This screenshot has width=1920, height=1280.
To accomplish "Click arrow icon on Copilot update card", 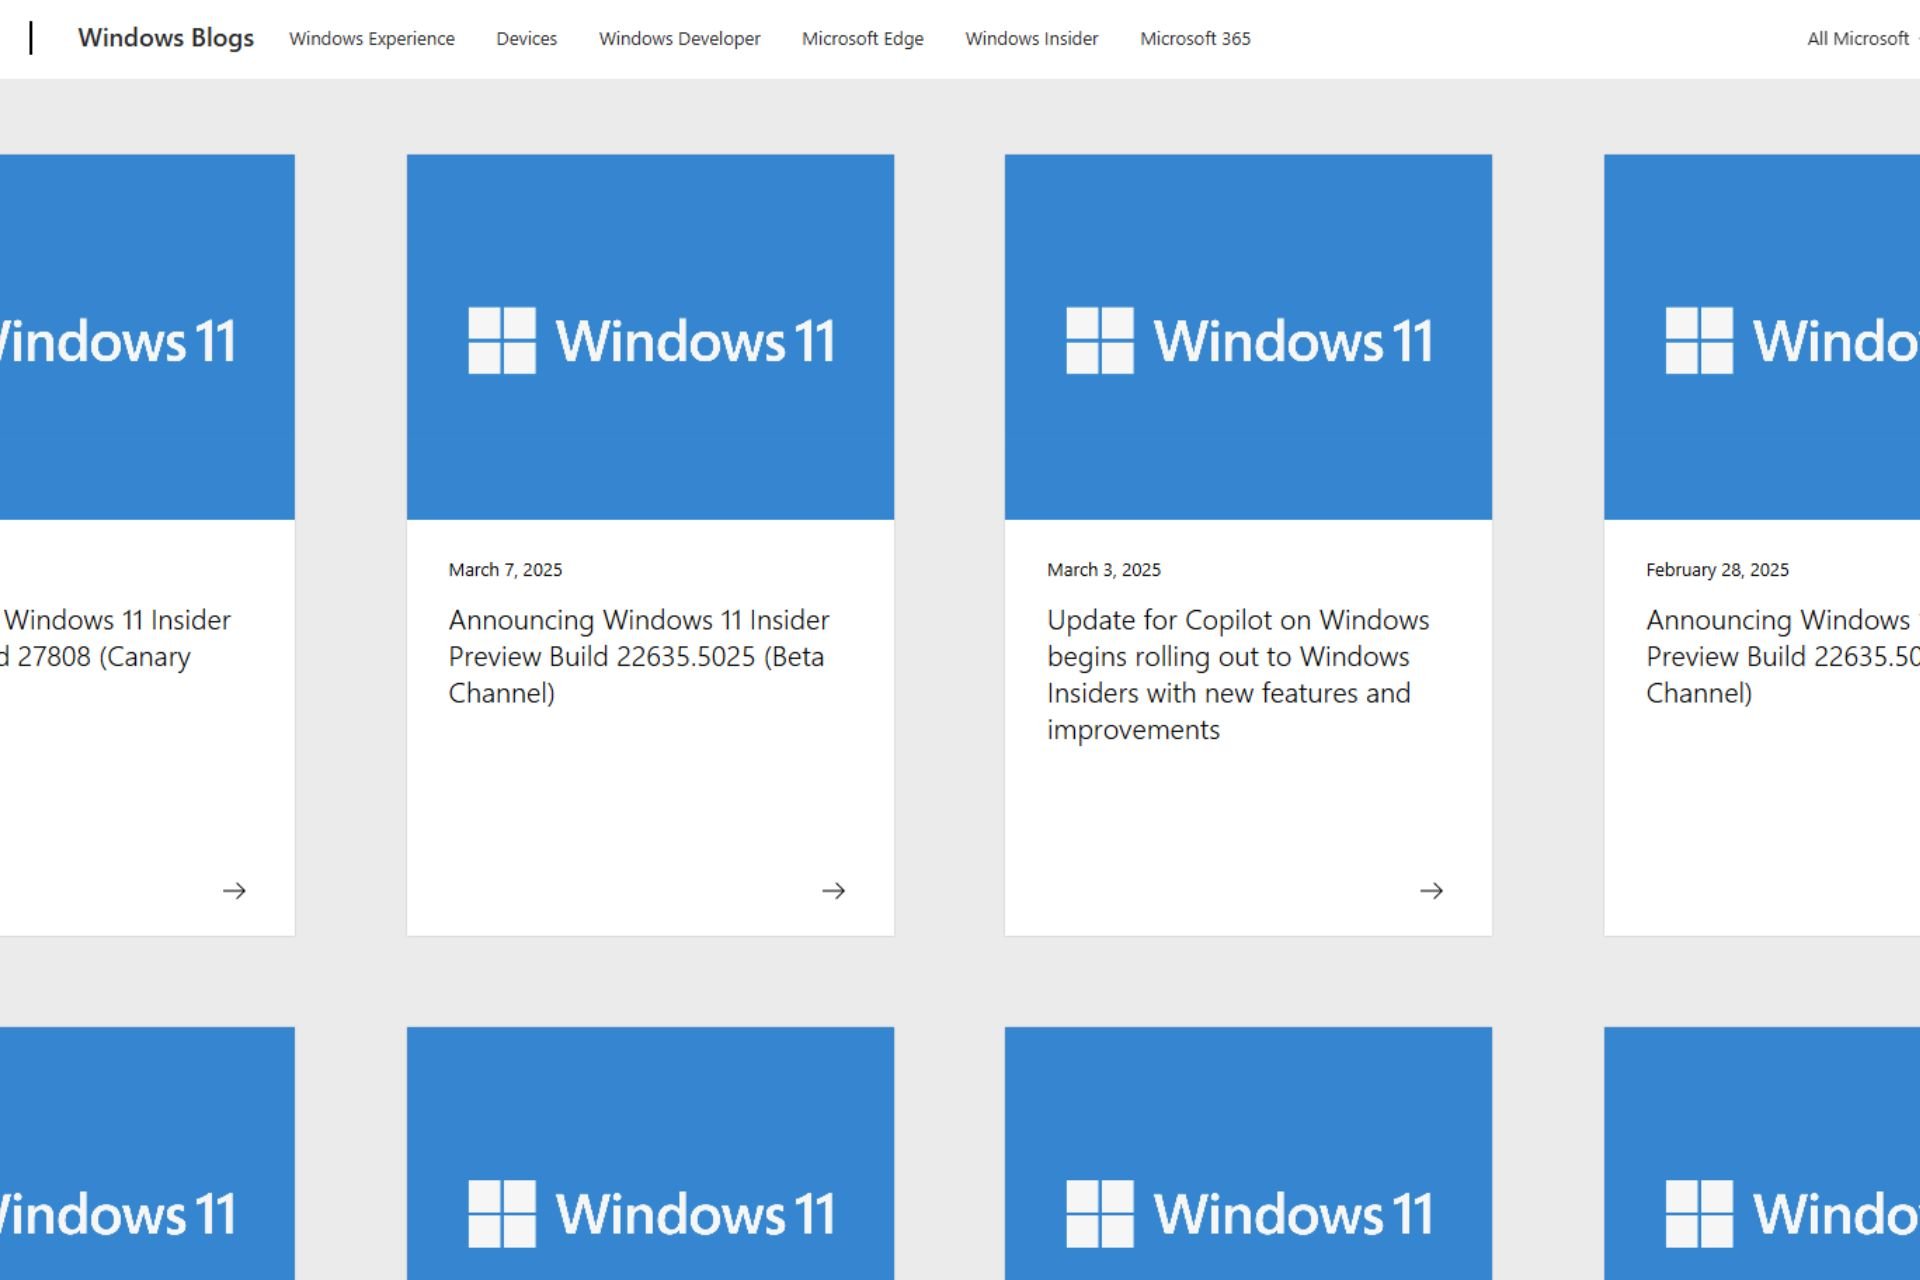I will pos(1431,890).
